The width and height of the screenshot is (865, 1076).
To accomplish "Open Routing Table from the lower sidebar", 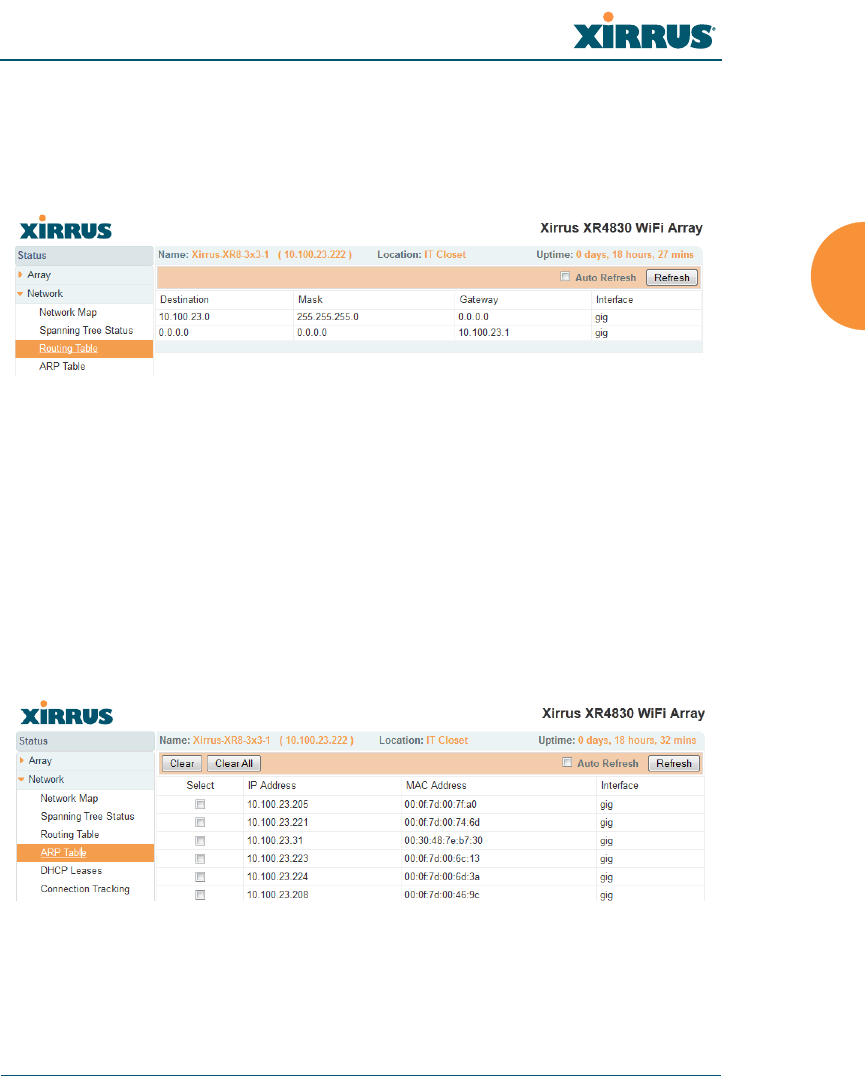I will pyautogui.click(x=70, y=834).
